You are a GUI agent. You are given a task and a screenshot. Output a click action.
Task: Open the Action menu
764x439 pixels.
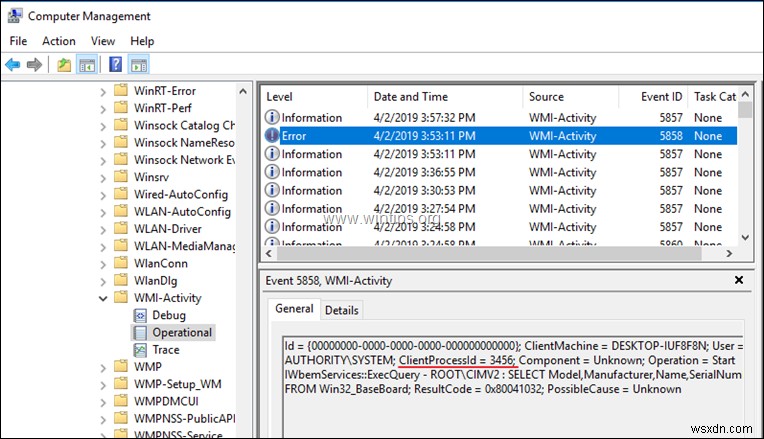(58, 41)
